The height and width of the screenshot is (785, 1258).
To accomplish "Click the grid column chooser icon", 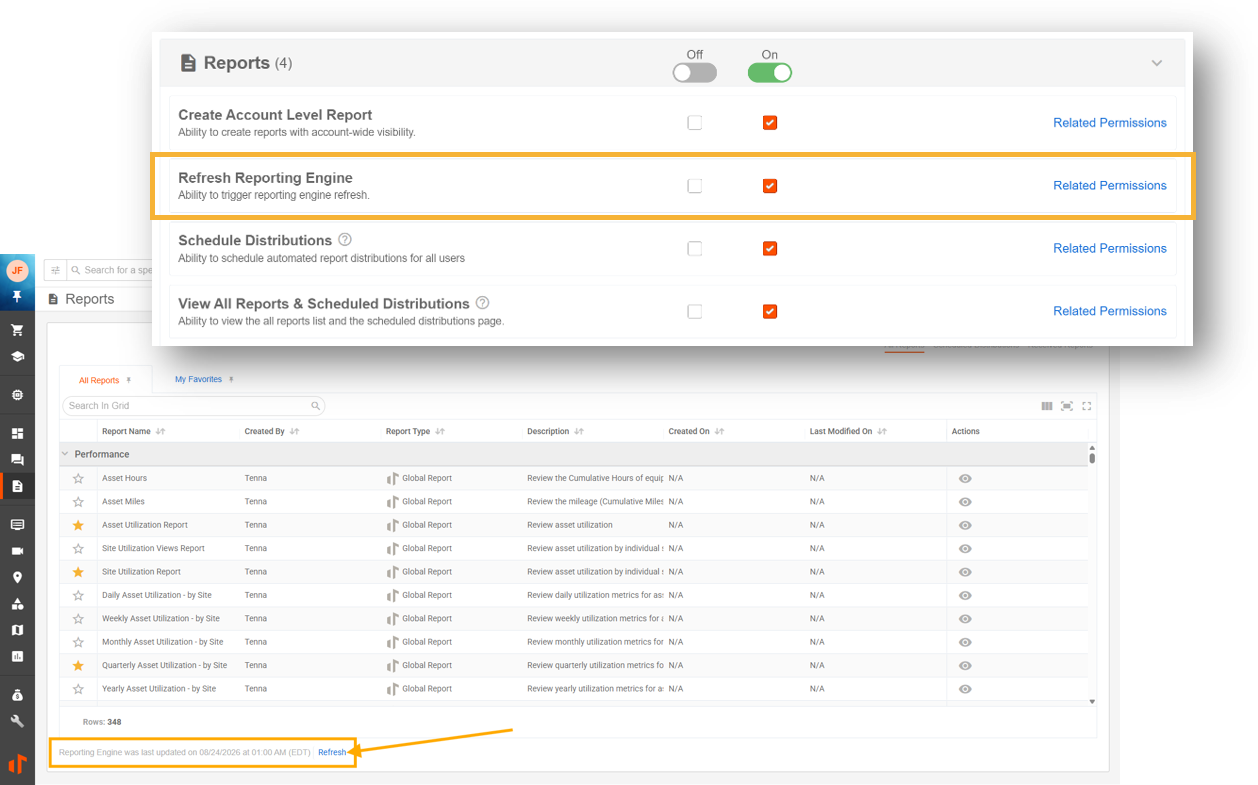I will [1047, 406].
